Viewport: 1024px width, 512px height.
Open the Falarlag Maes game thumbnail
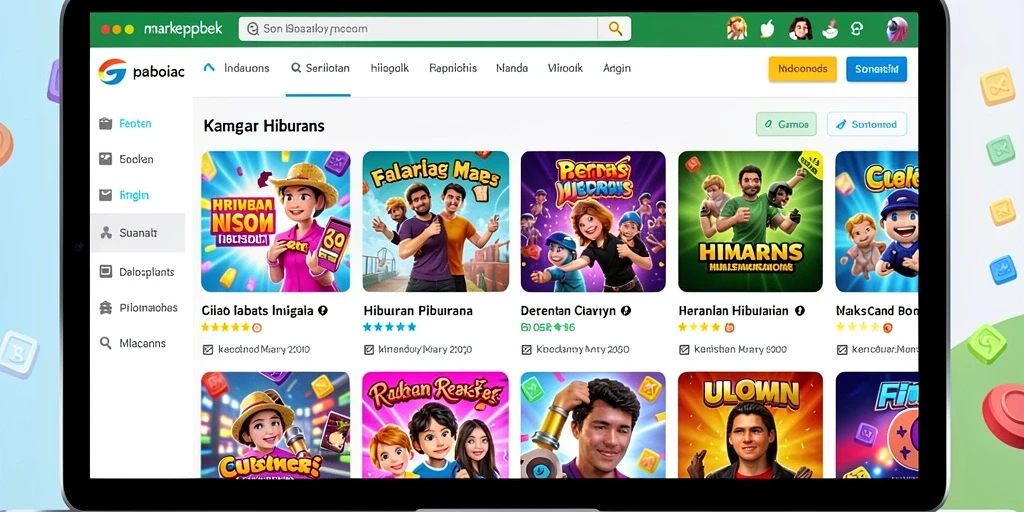436,221
